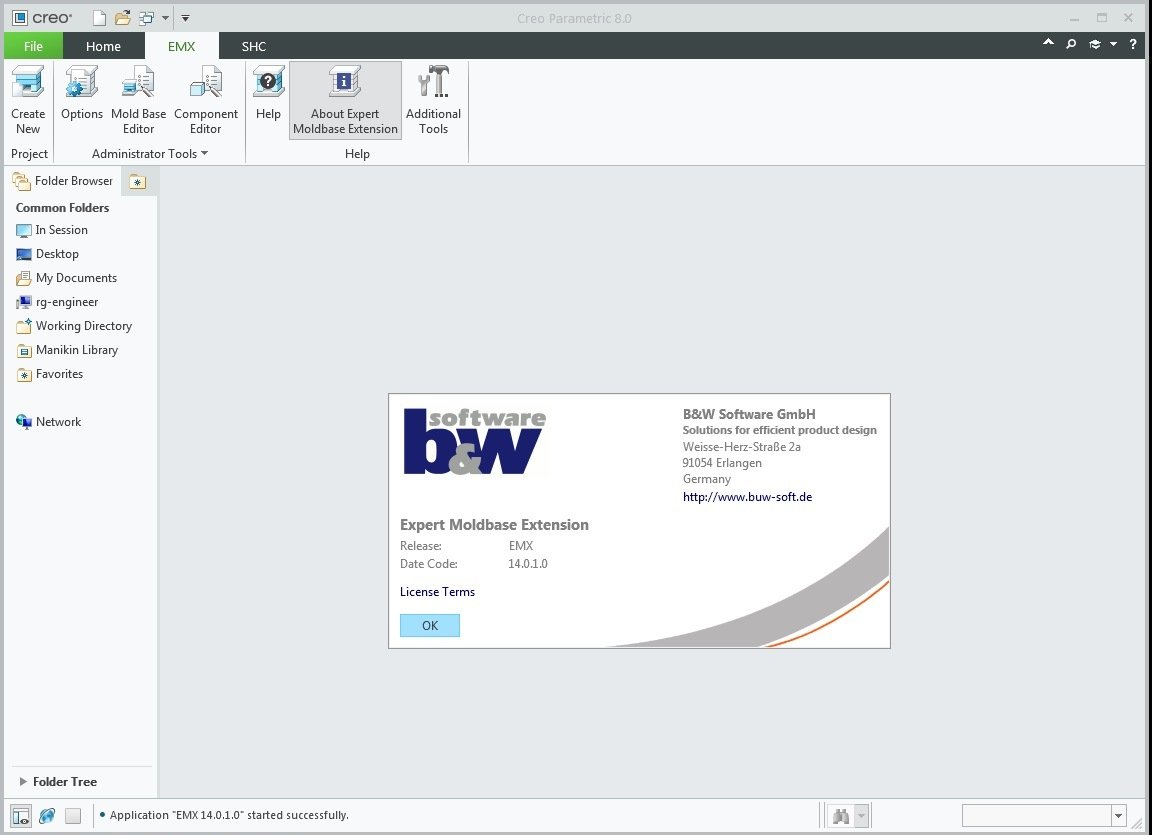This screenshot has width=1152, height=835.
Task: Switch to the SHC tab
Action: (253, 46)
